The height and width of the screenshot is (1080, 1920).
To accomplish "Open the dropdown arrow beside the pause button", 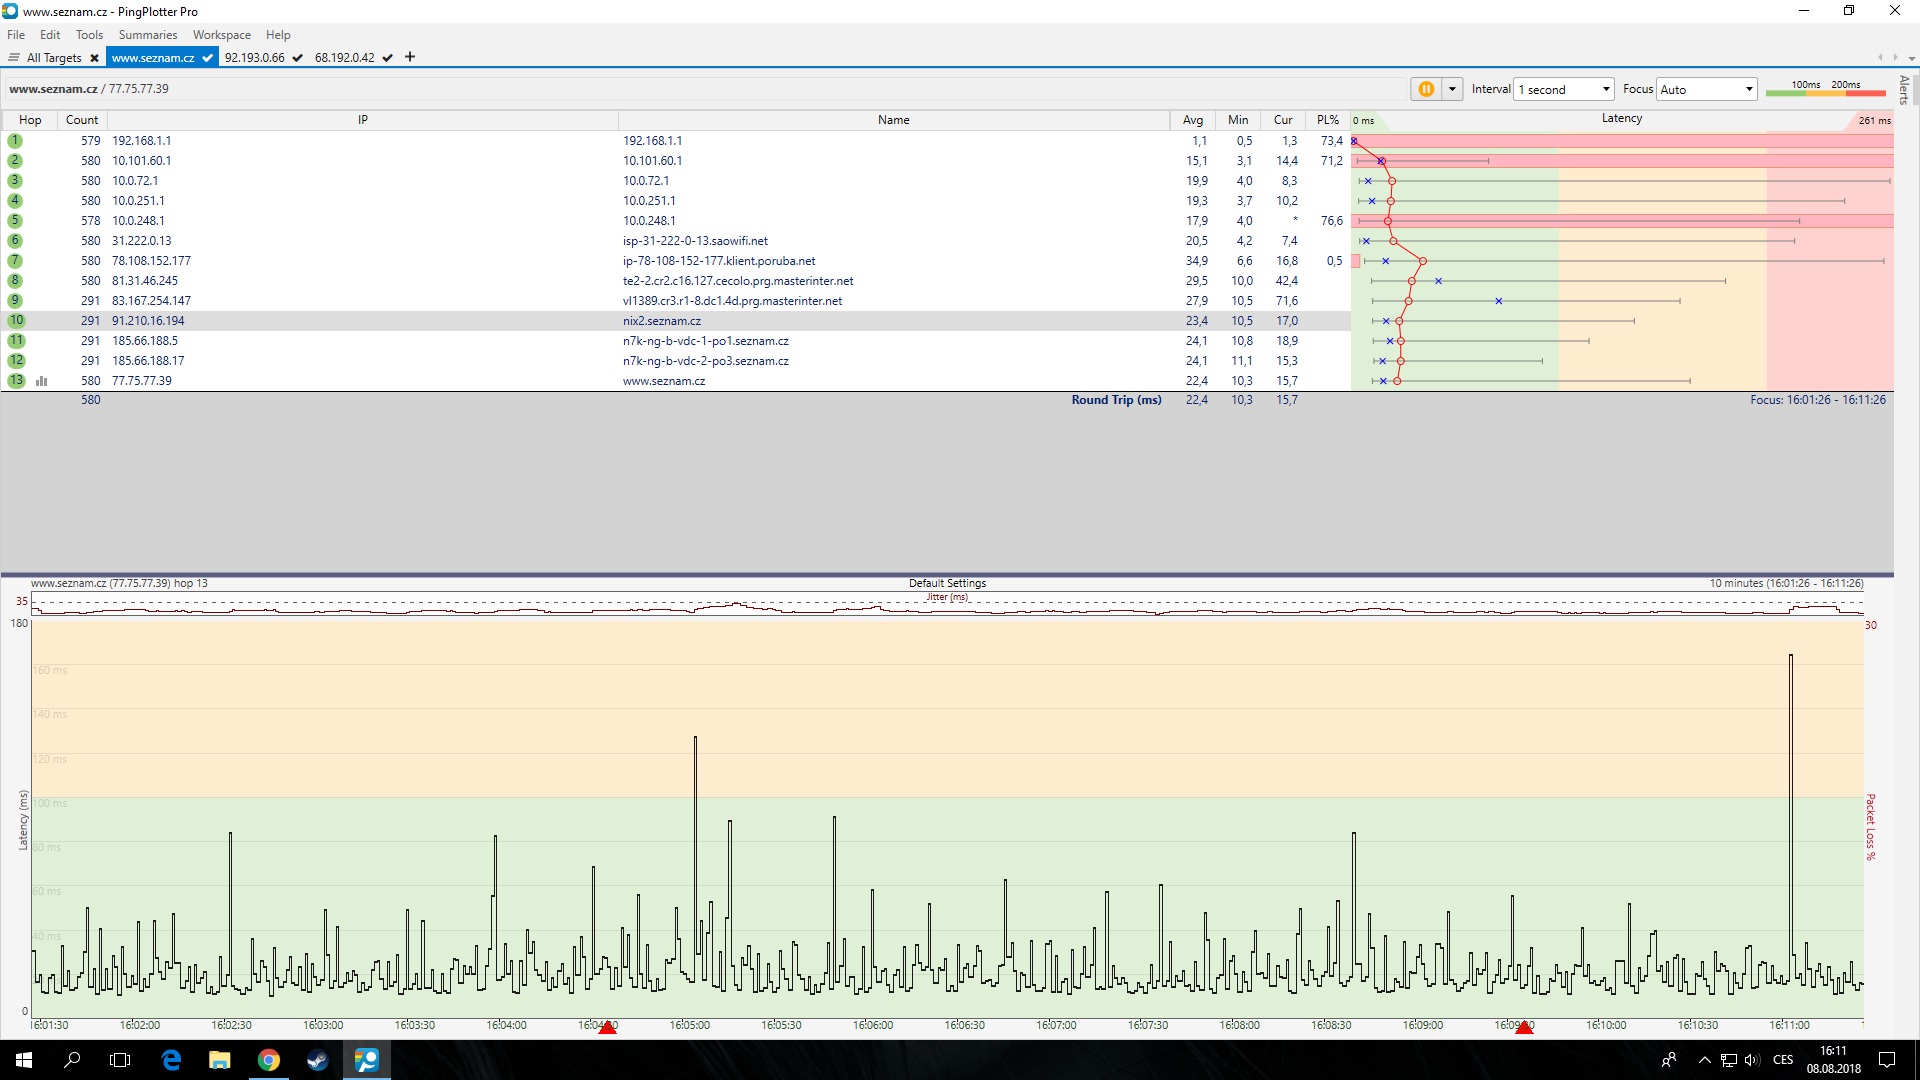I will pos(1452,89).
